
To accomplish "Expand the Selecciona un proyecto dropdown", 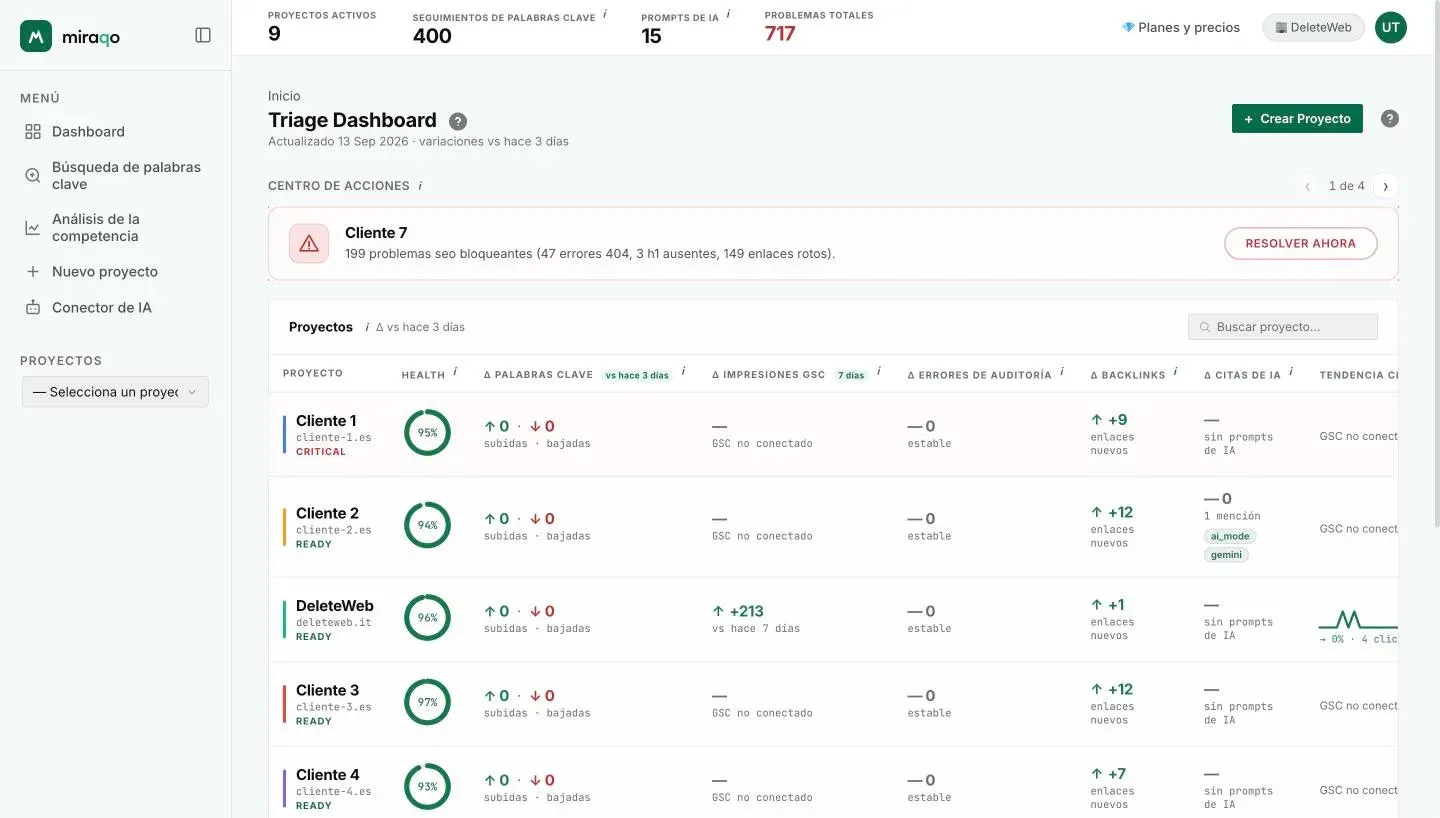I will click(x=115, y=392).
